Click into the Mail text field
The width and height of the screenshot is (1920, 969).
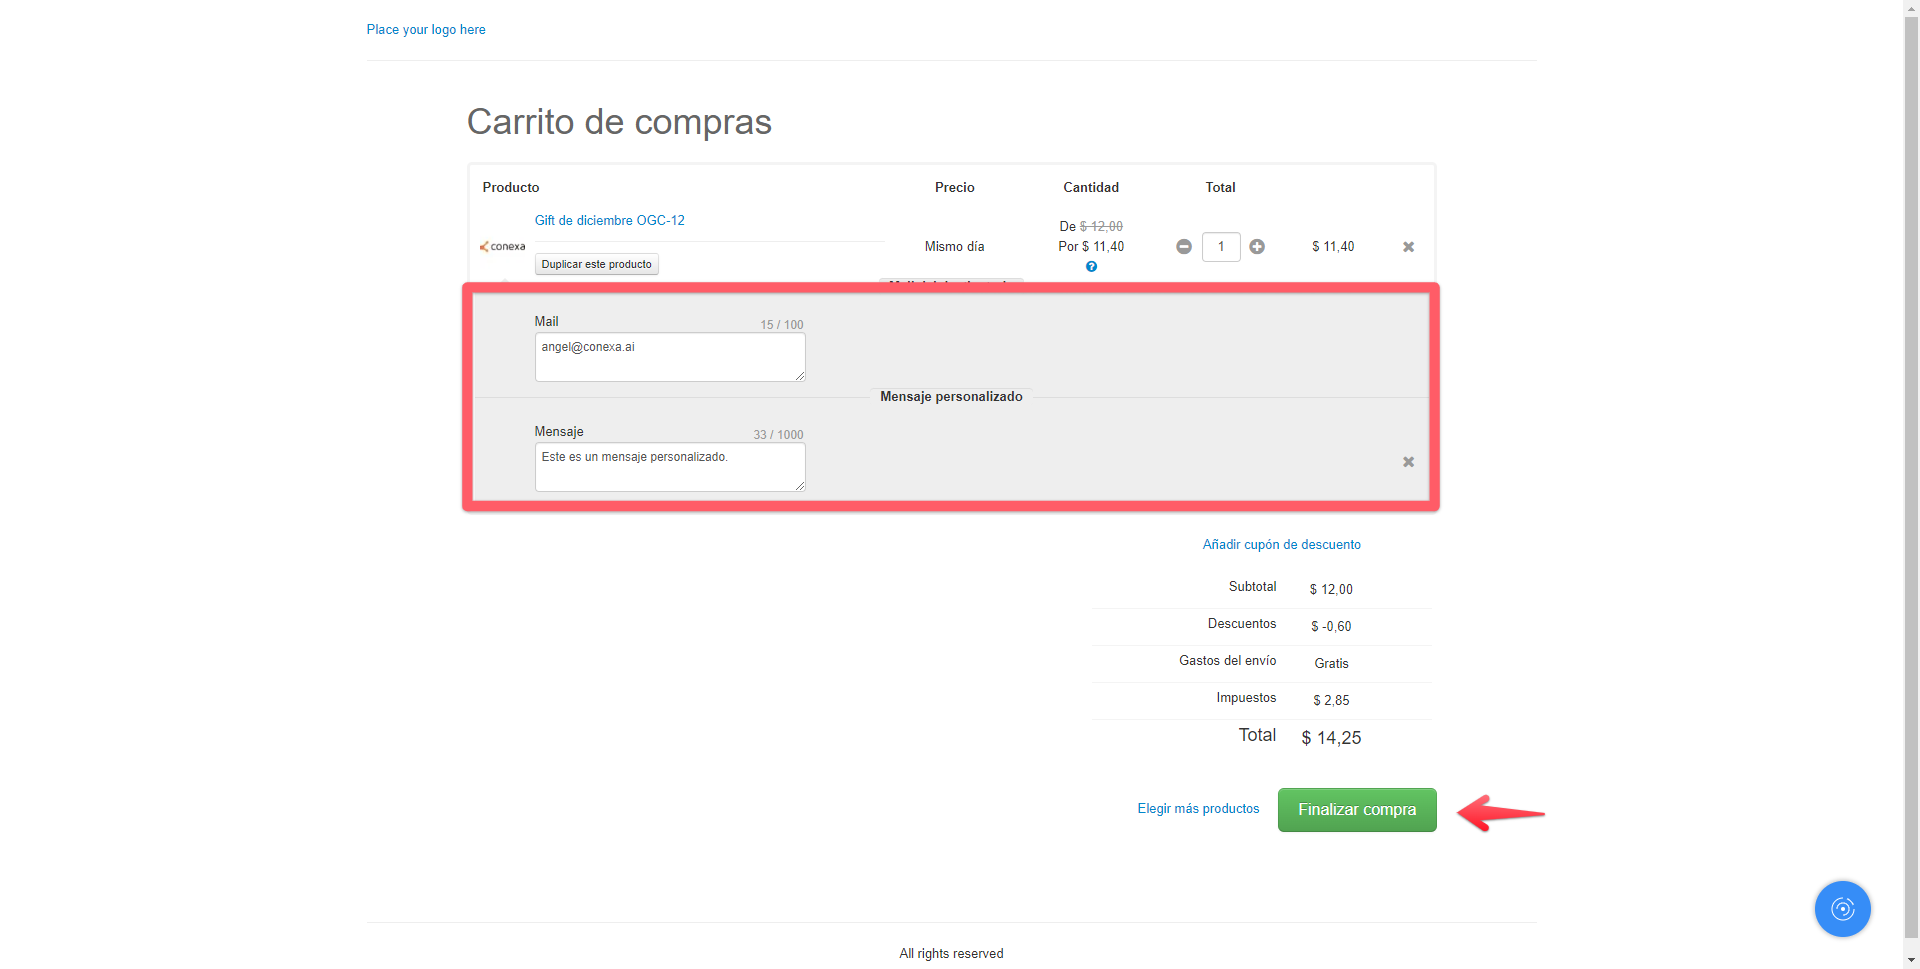pyautogui.click(x=669, y=357)
